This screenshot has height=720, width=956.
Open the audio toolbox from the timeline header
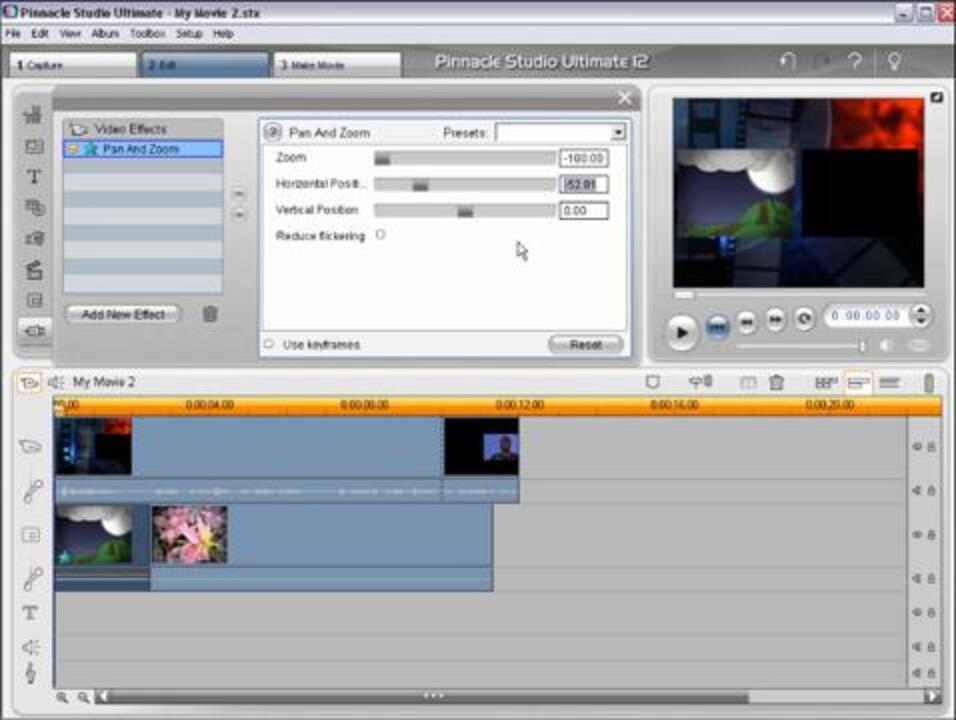(x=56, y=383)
